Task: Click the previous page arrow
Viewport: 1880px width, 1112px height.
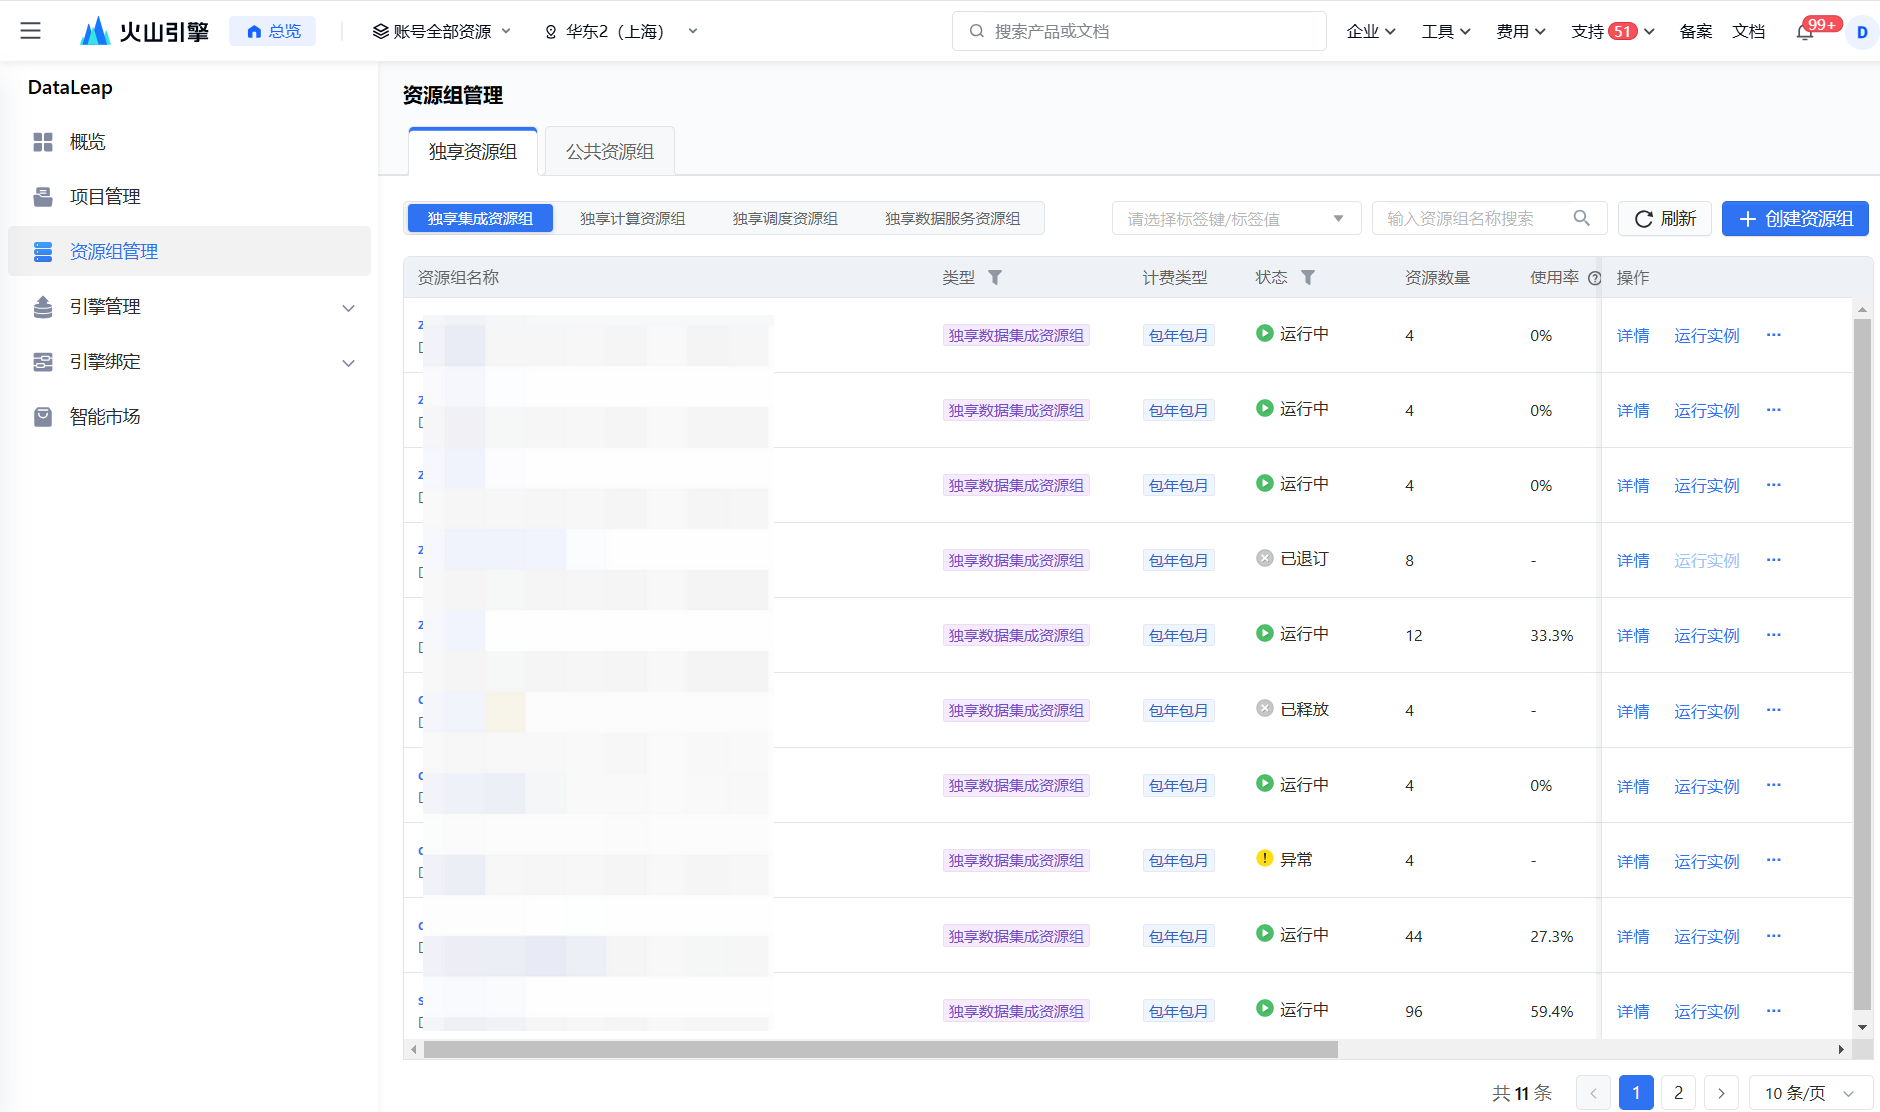Action: coord(1593,1093)
